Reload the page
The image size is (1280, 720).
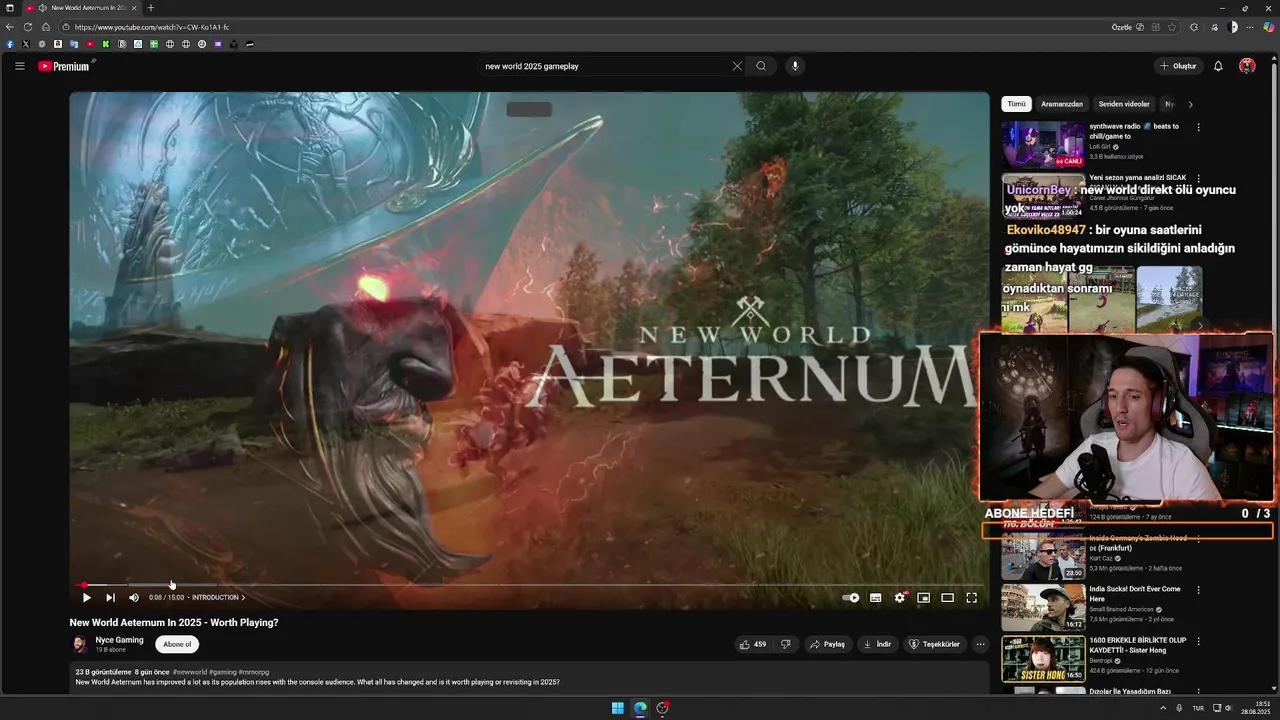28,27
